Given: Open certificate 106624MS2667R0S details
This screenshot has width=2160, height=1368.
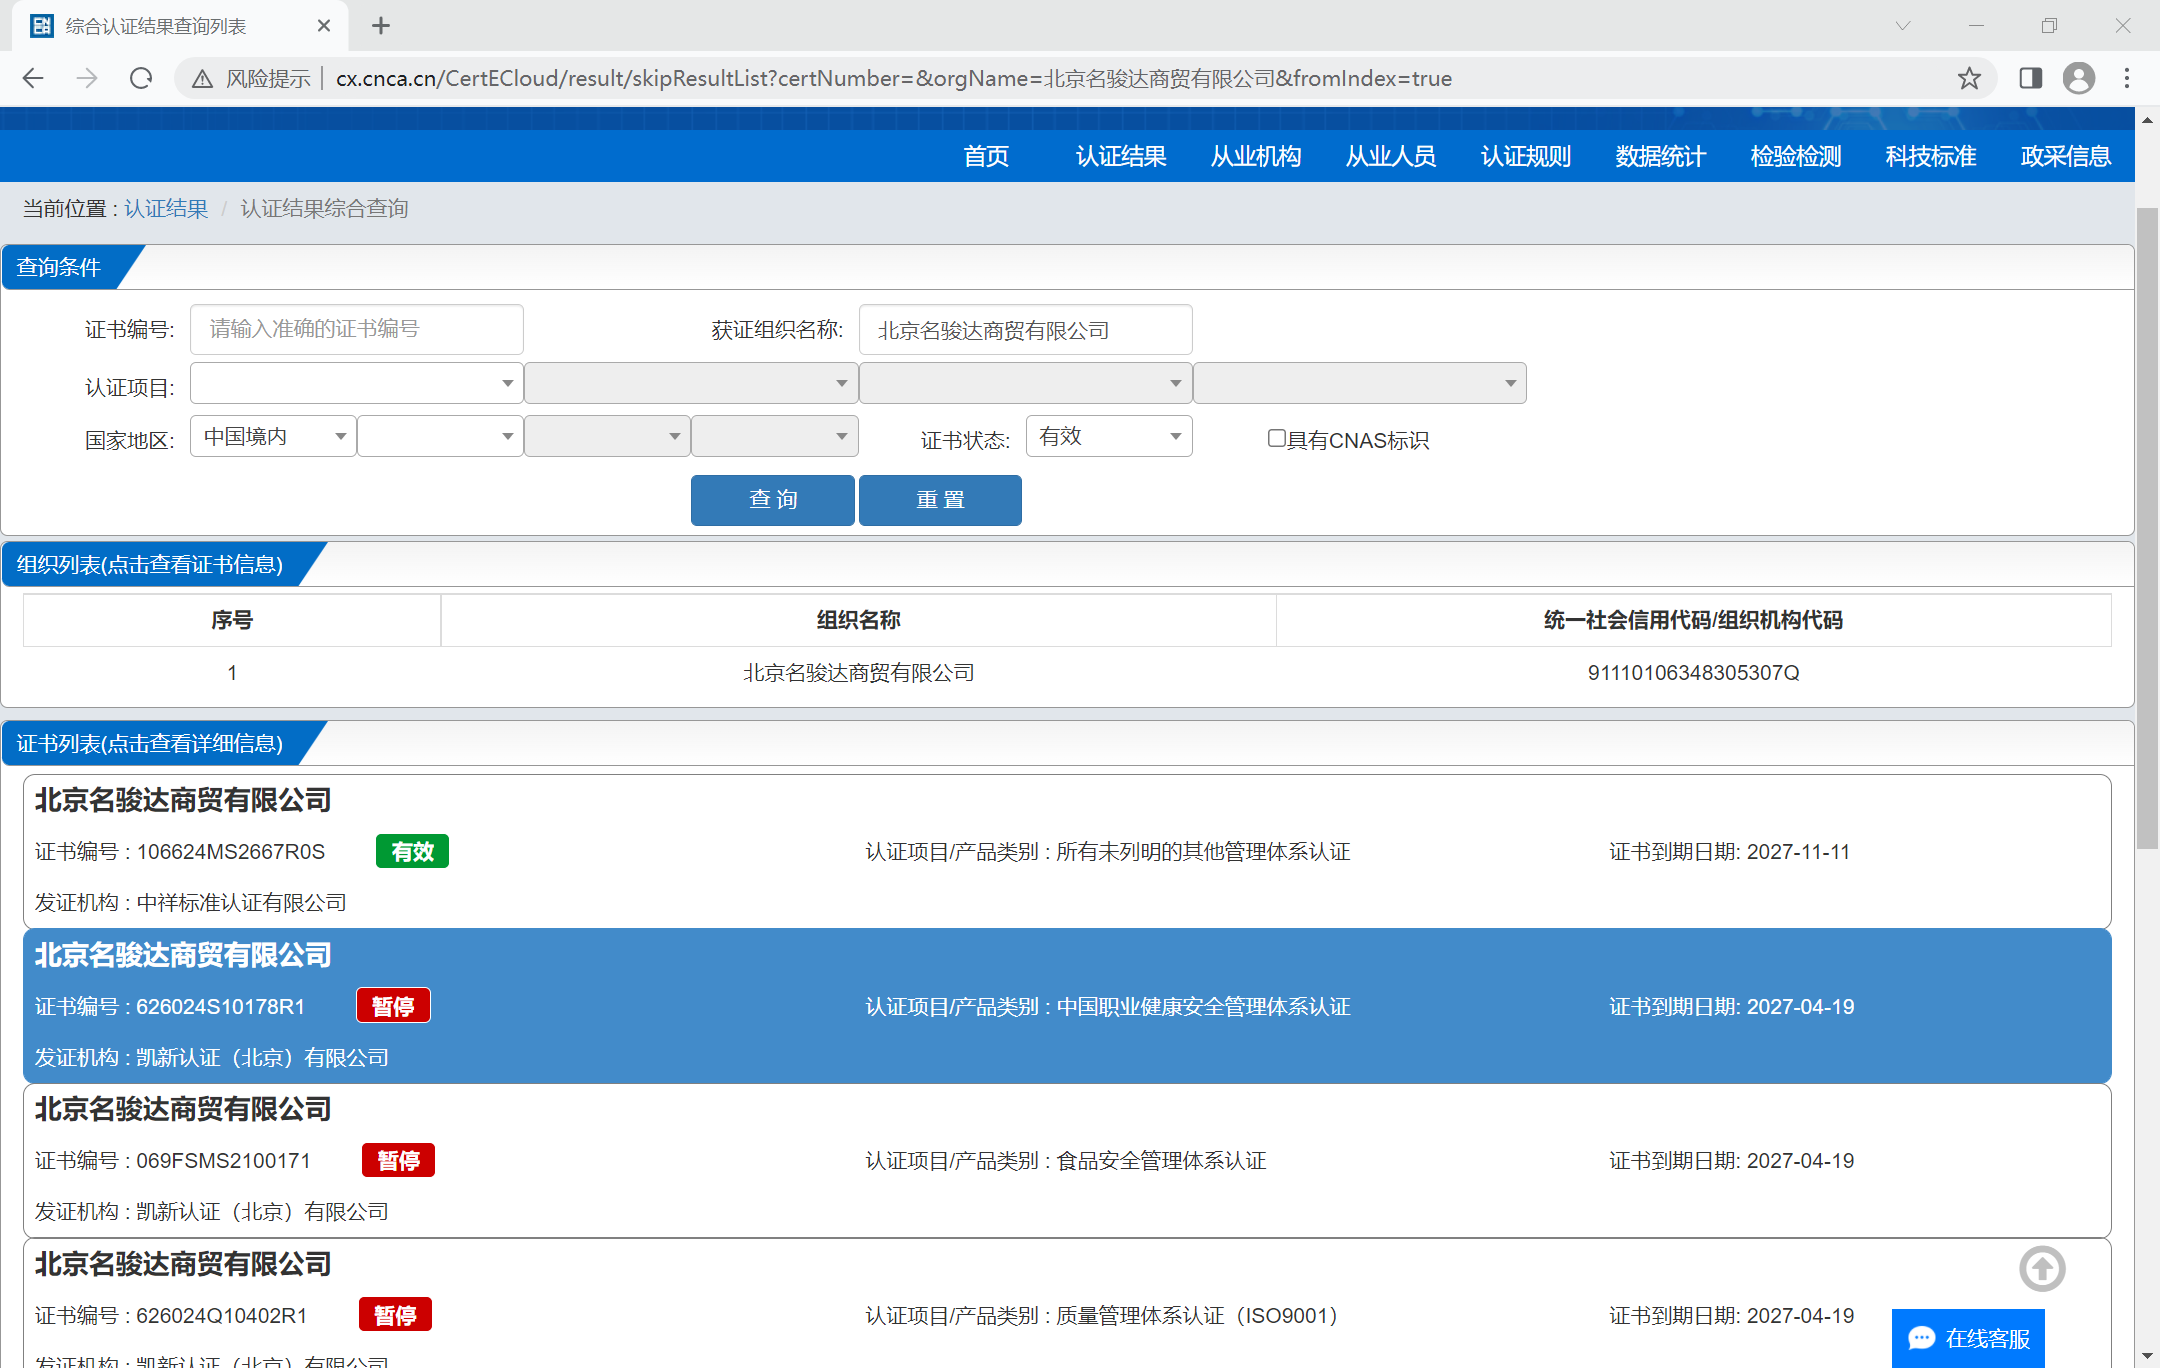Looking at the screenshot, I should coord(1067,852).
